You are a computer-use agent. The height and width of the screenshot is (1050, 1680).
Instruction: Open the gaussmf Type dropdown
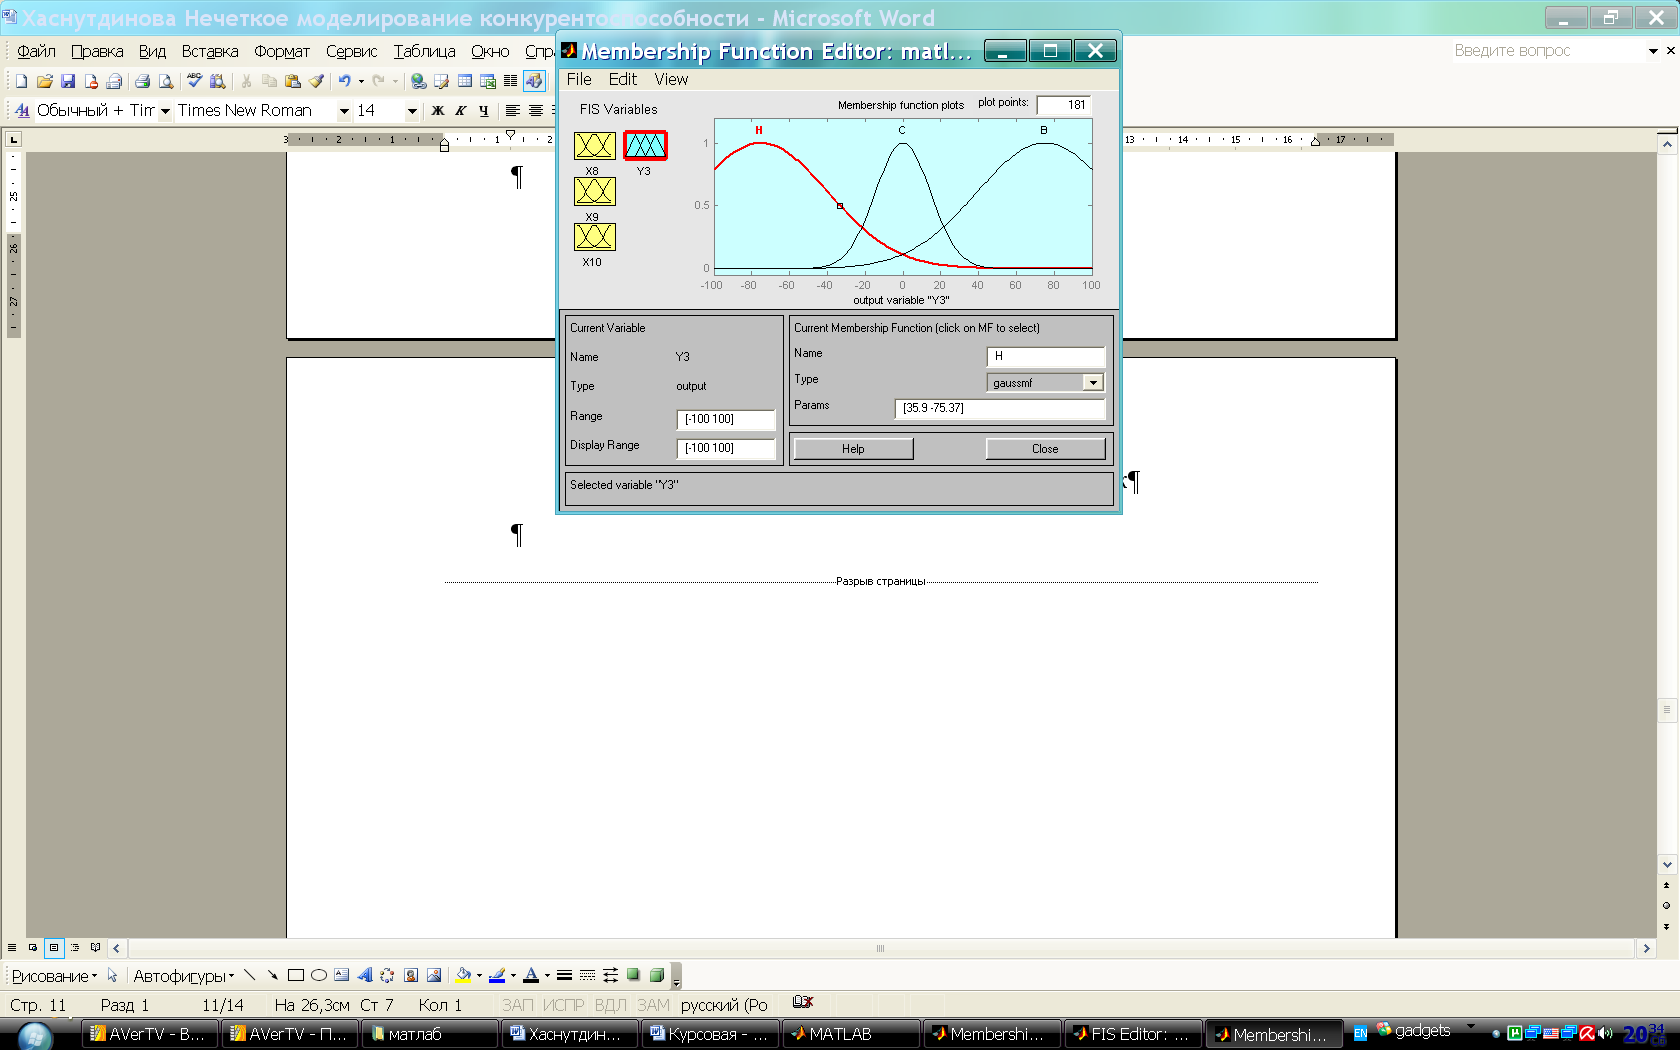pyautogui.click(x=1093, y=383)
